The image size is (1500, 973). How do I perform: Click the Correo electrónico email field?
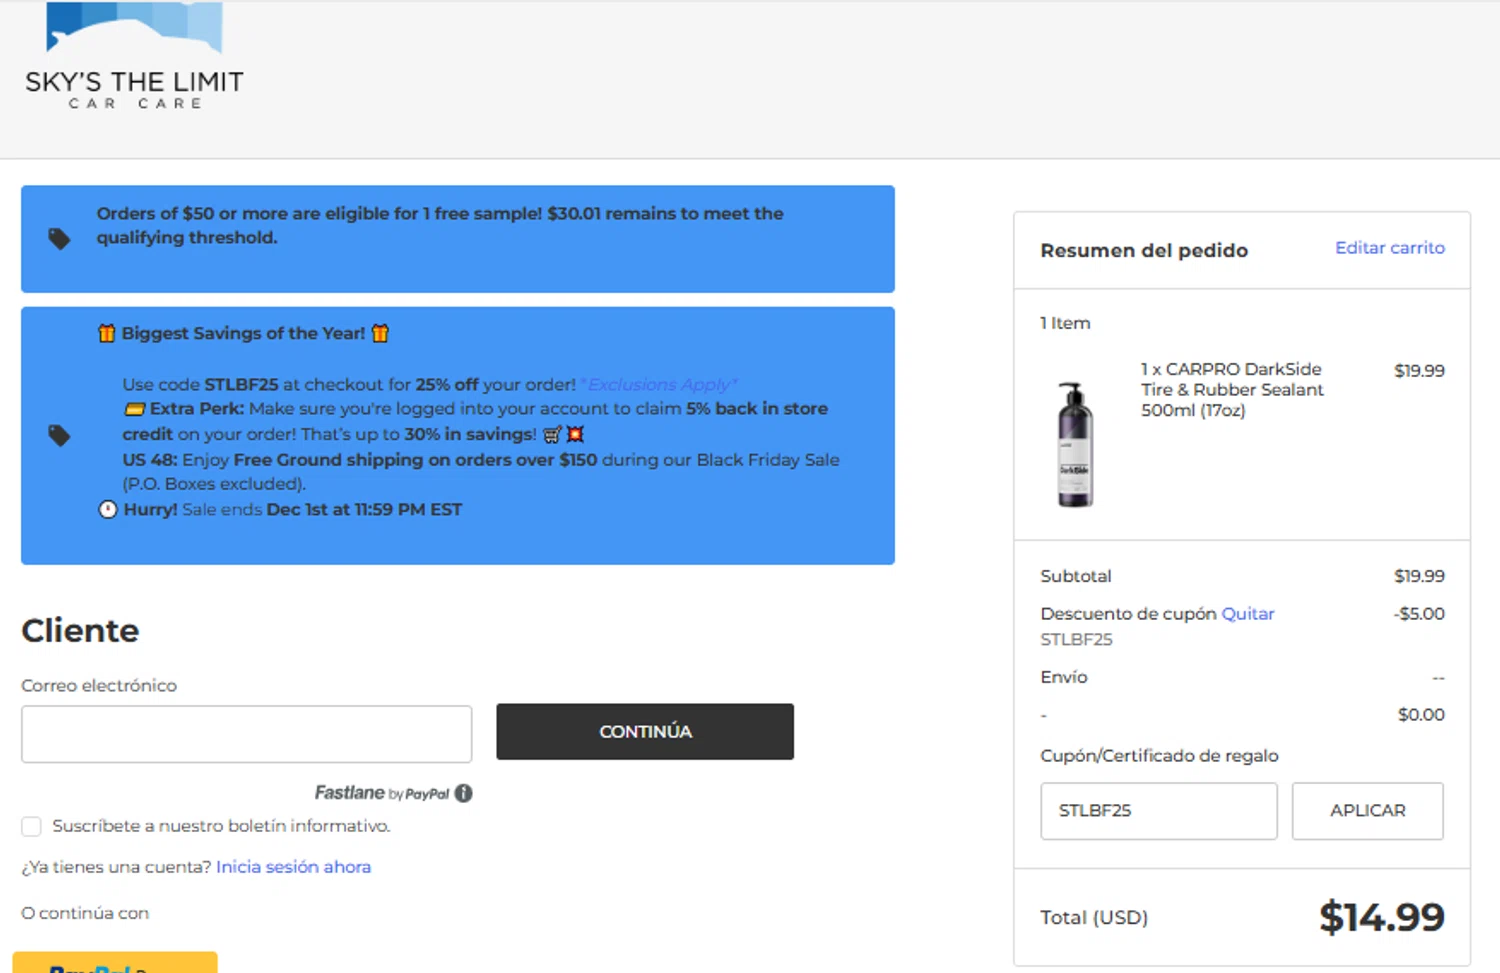(246, 734)
